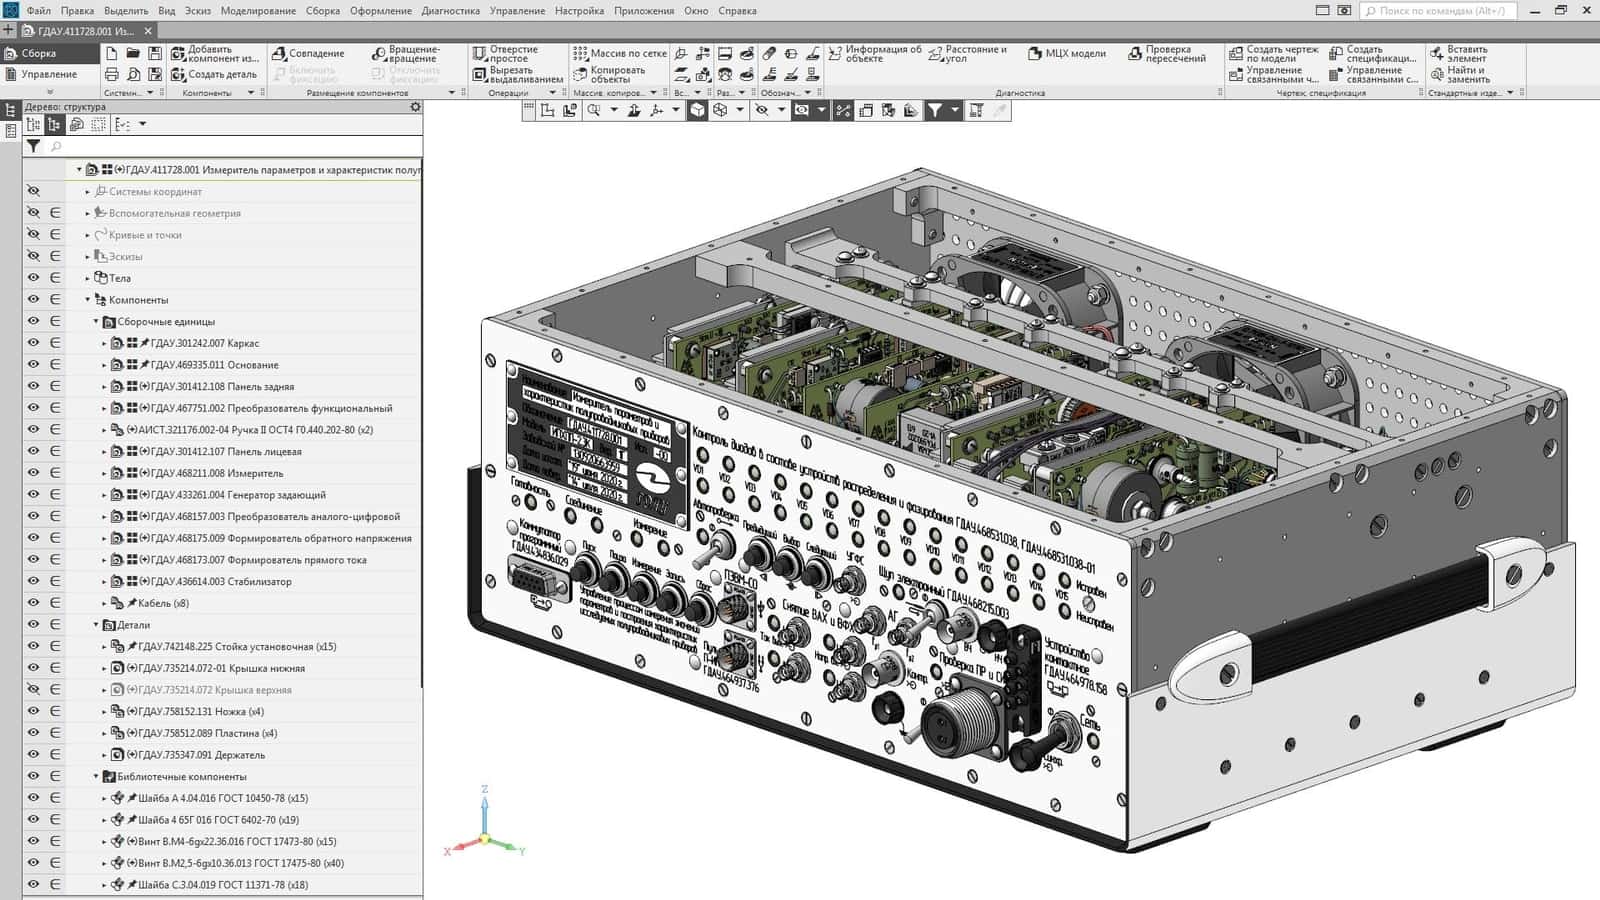Image resolution: width=1600 pixels, height=900 pixels.
Task: Open Операции group dropdown arrow
Action: point(552,93)
